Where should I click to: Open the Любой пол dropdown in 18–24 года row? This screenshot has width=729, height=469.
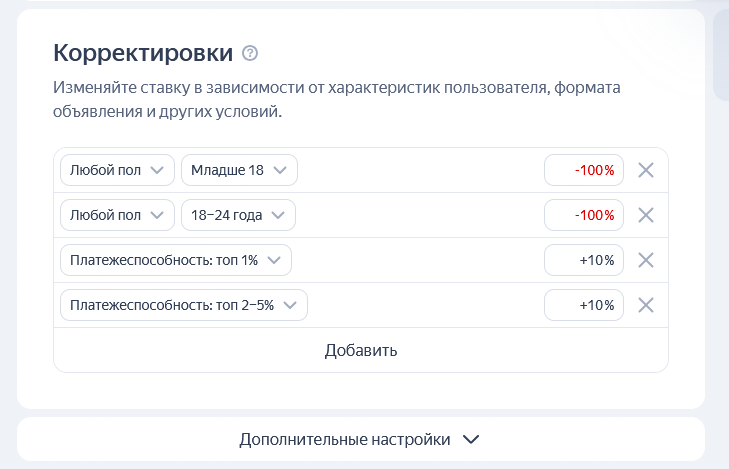117,215
